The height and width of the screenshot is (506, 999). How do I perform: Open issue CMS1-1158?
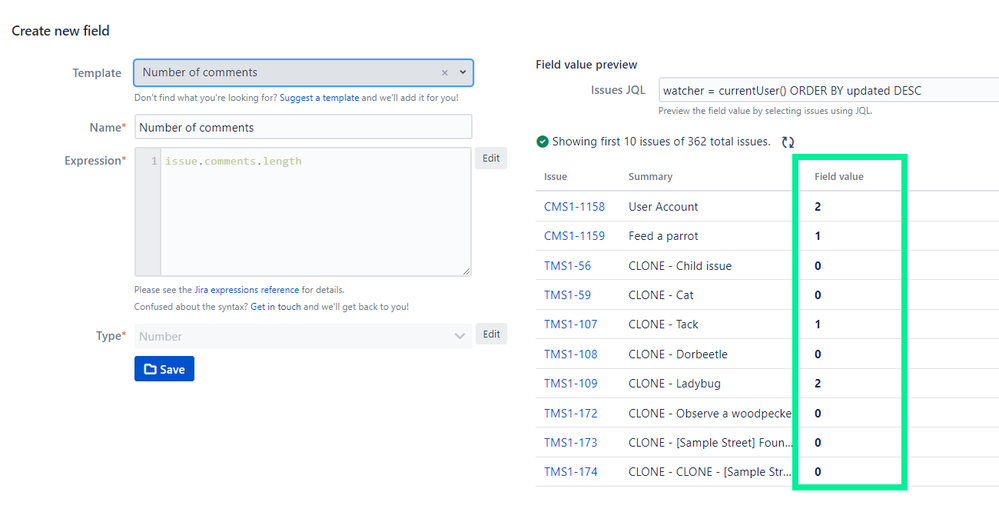574,206
